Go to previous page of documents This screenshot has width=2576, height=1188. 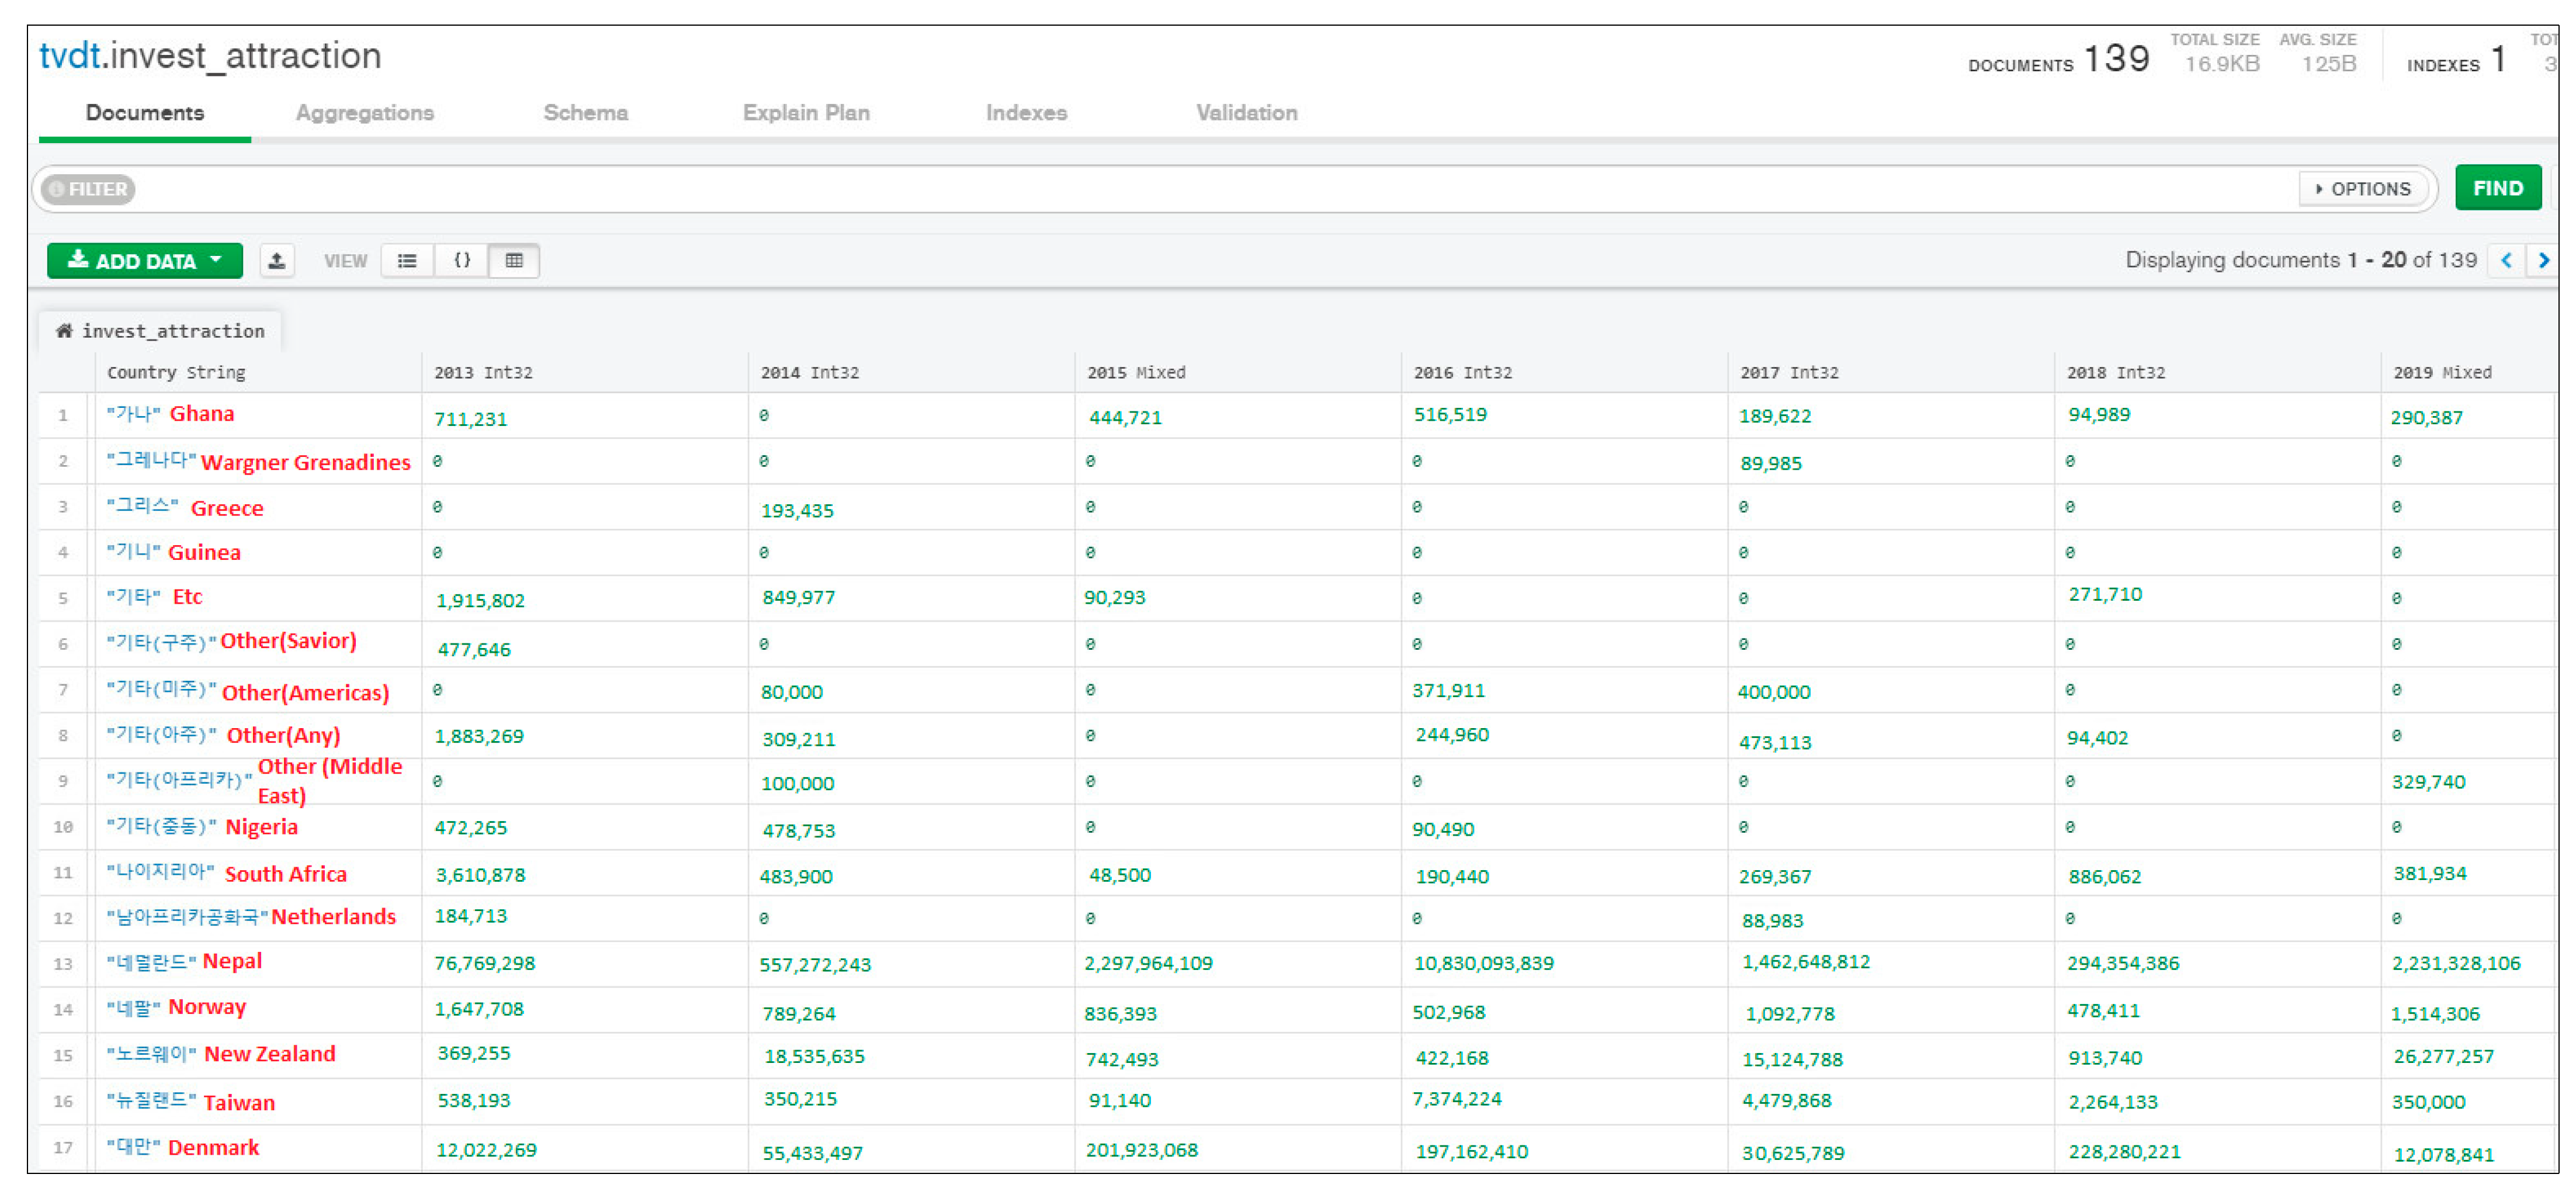click(2506, 261)
